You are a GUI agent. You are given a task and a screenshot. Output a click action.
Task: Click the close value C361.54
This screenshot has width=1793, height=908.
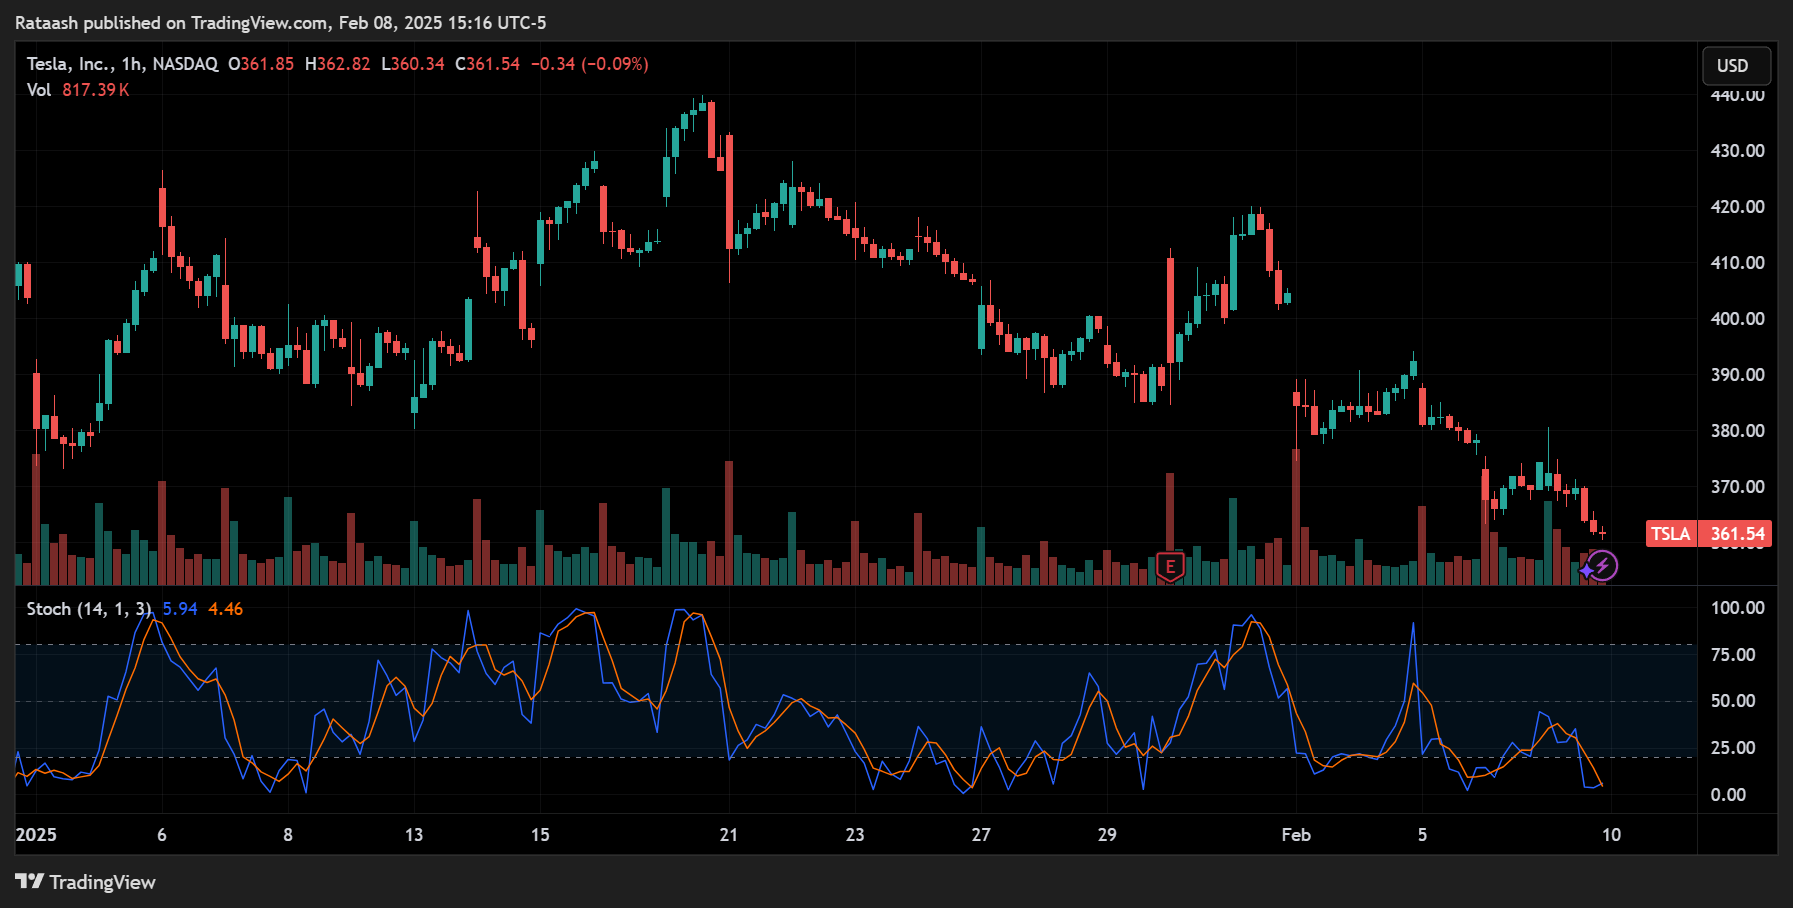tap(488, 64)
